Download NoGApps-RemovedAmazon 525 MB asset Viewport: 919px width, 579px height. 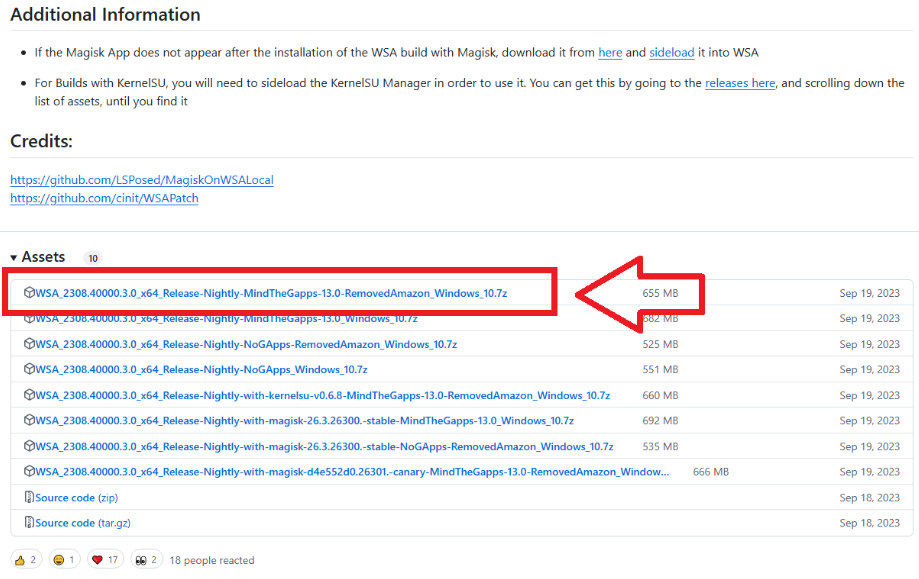246,345
